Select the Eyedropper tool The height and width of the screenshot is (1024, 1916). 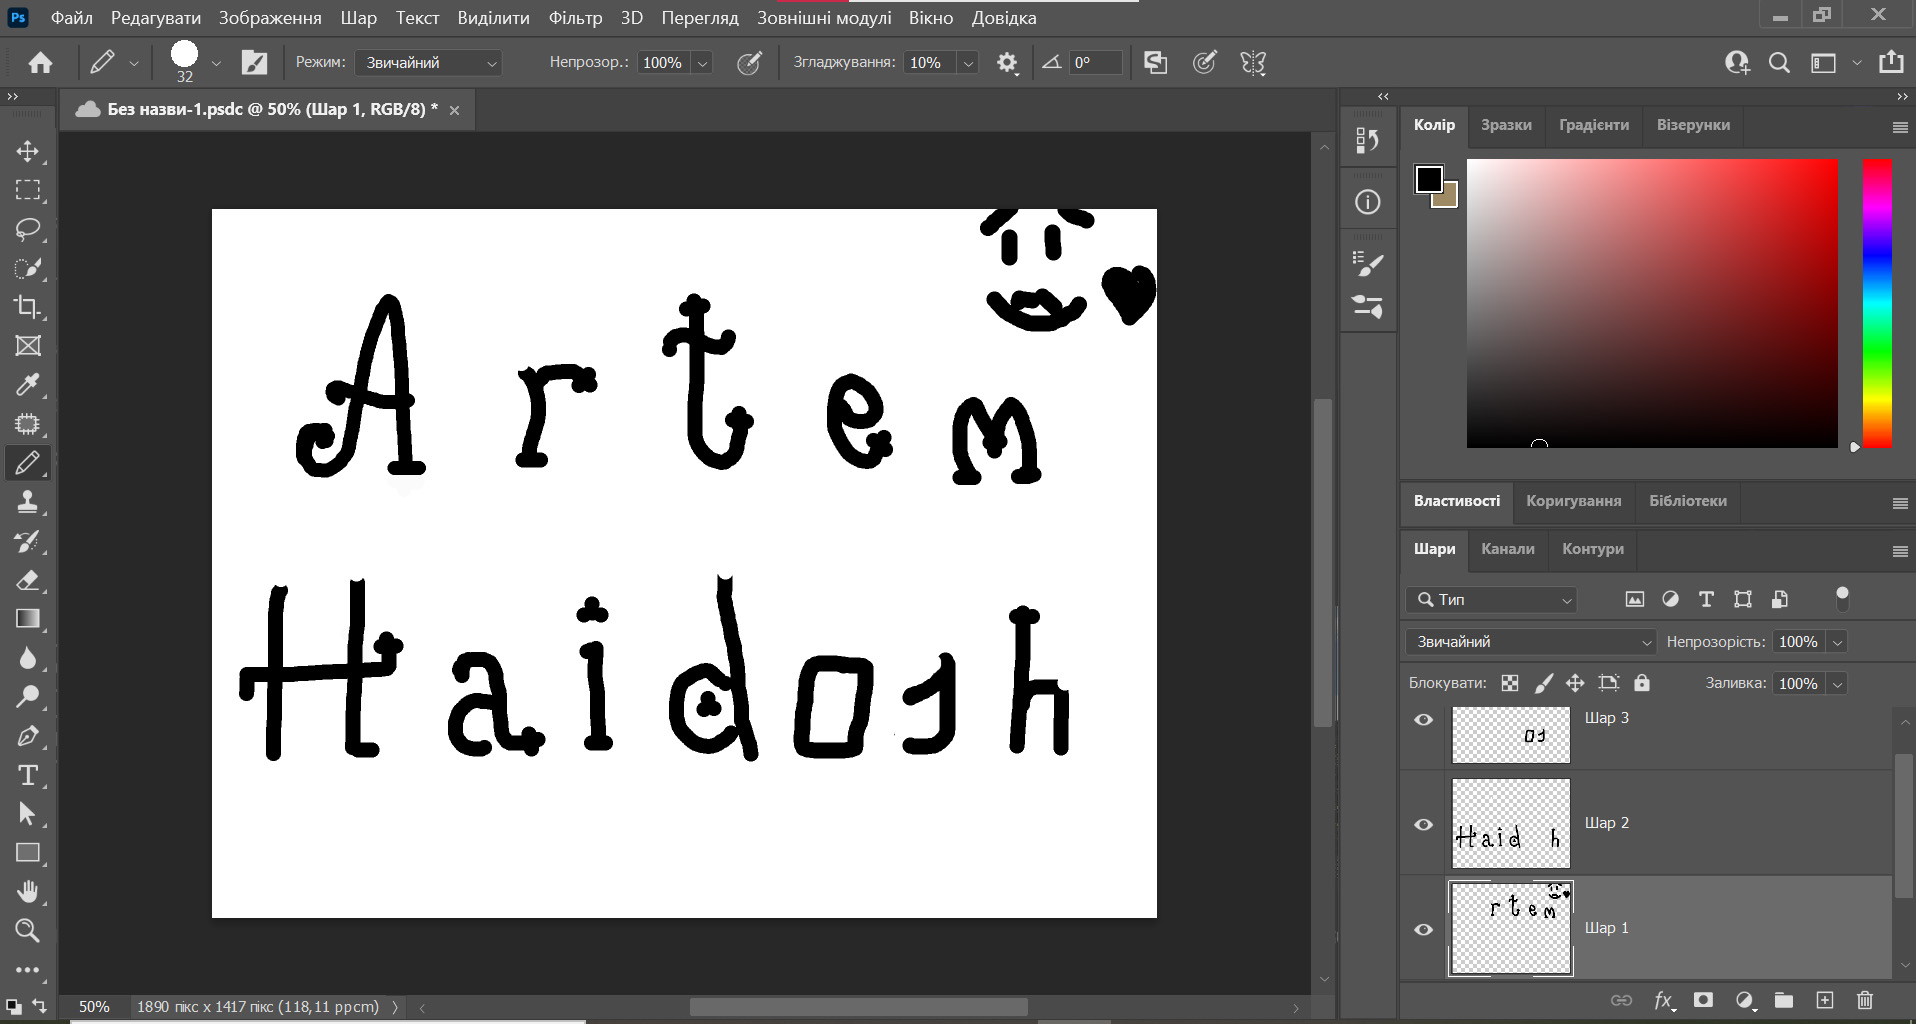click(27, 385)
